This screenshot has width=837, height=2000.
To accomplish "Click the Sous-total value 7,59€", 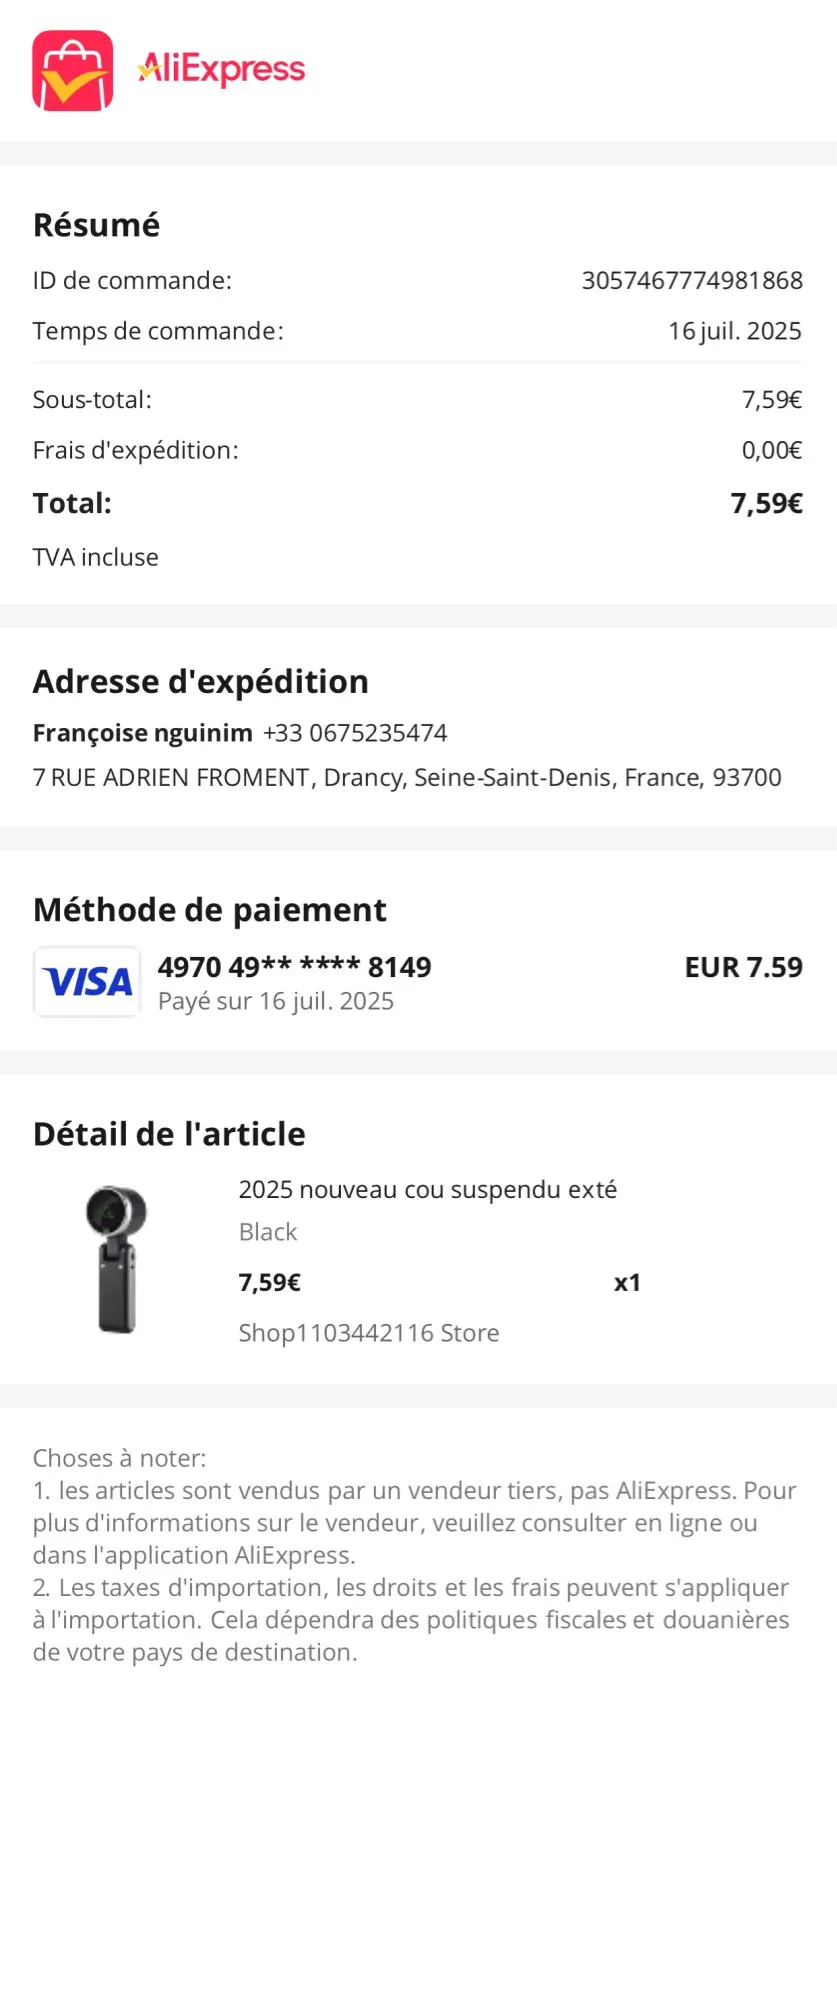I will 772,400.
